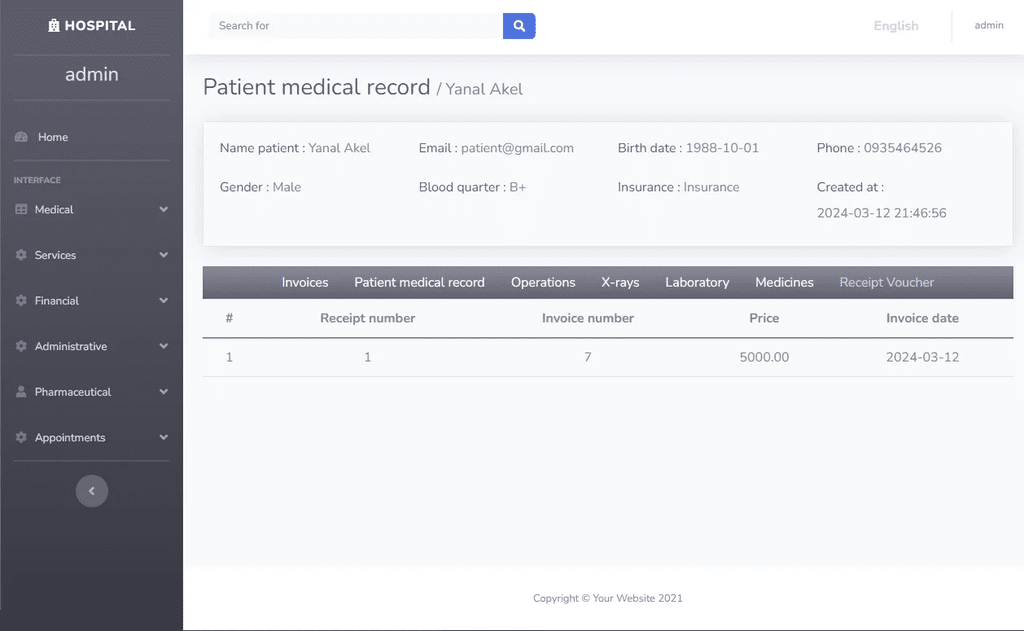
Task: Click the Medical table icon in sidebar
Action: (21, 209)
